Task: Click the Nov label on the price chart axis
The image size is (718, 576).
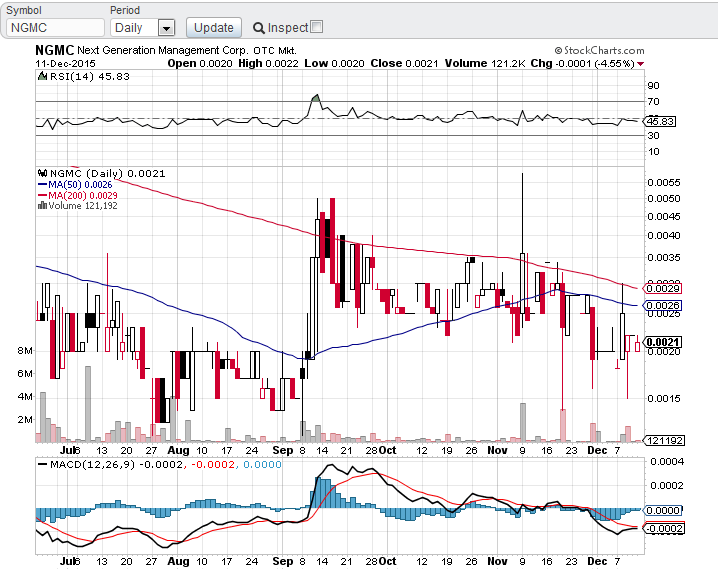Action: click(x=497, y=450)
